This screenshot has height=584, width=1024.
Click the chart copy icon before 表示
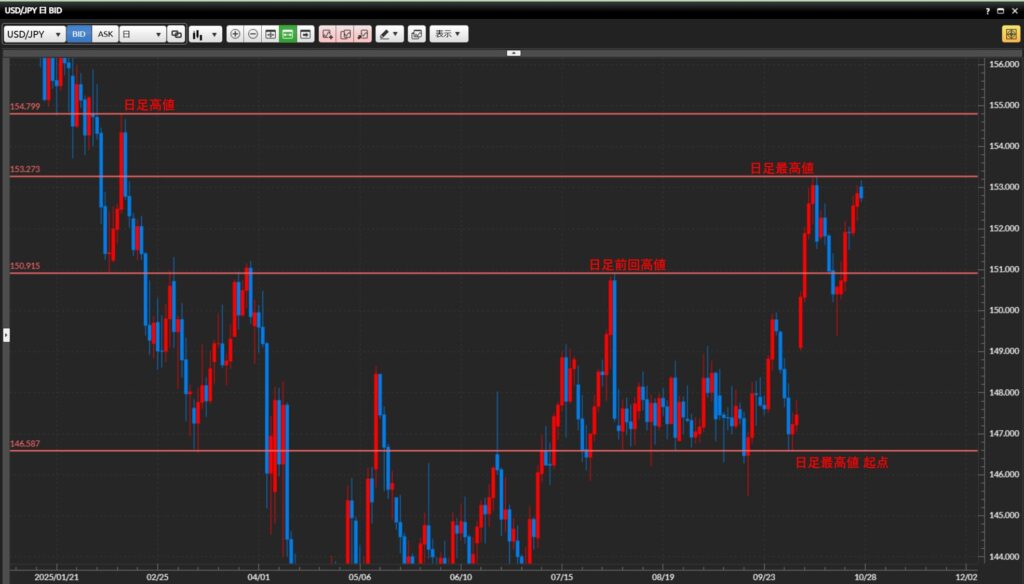pyautogui.click(x=416, y=34)
